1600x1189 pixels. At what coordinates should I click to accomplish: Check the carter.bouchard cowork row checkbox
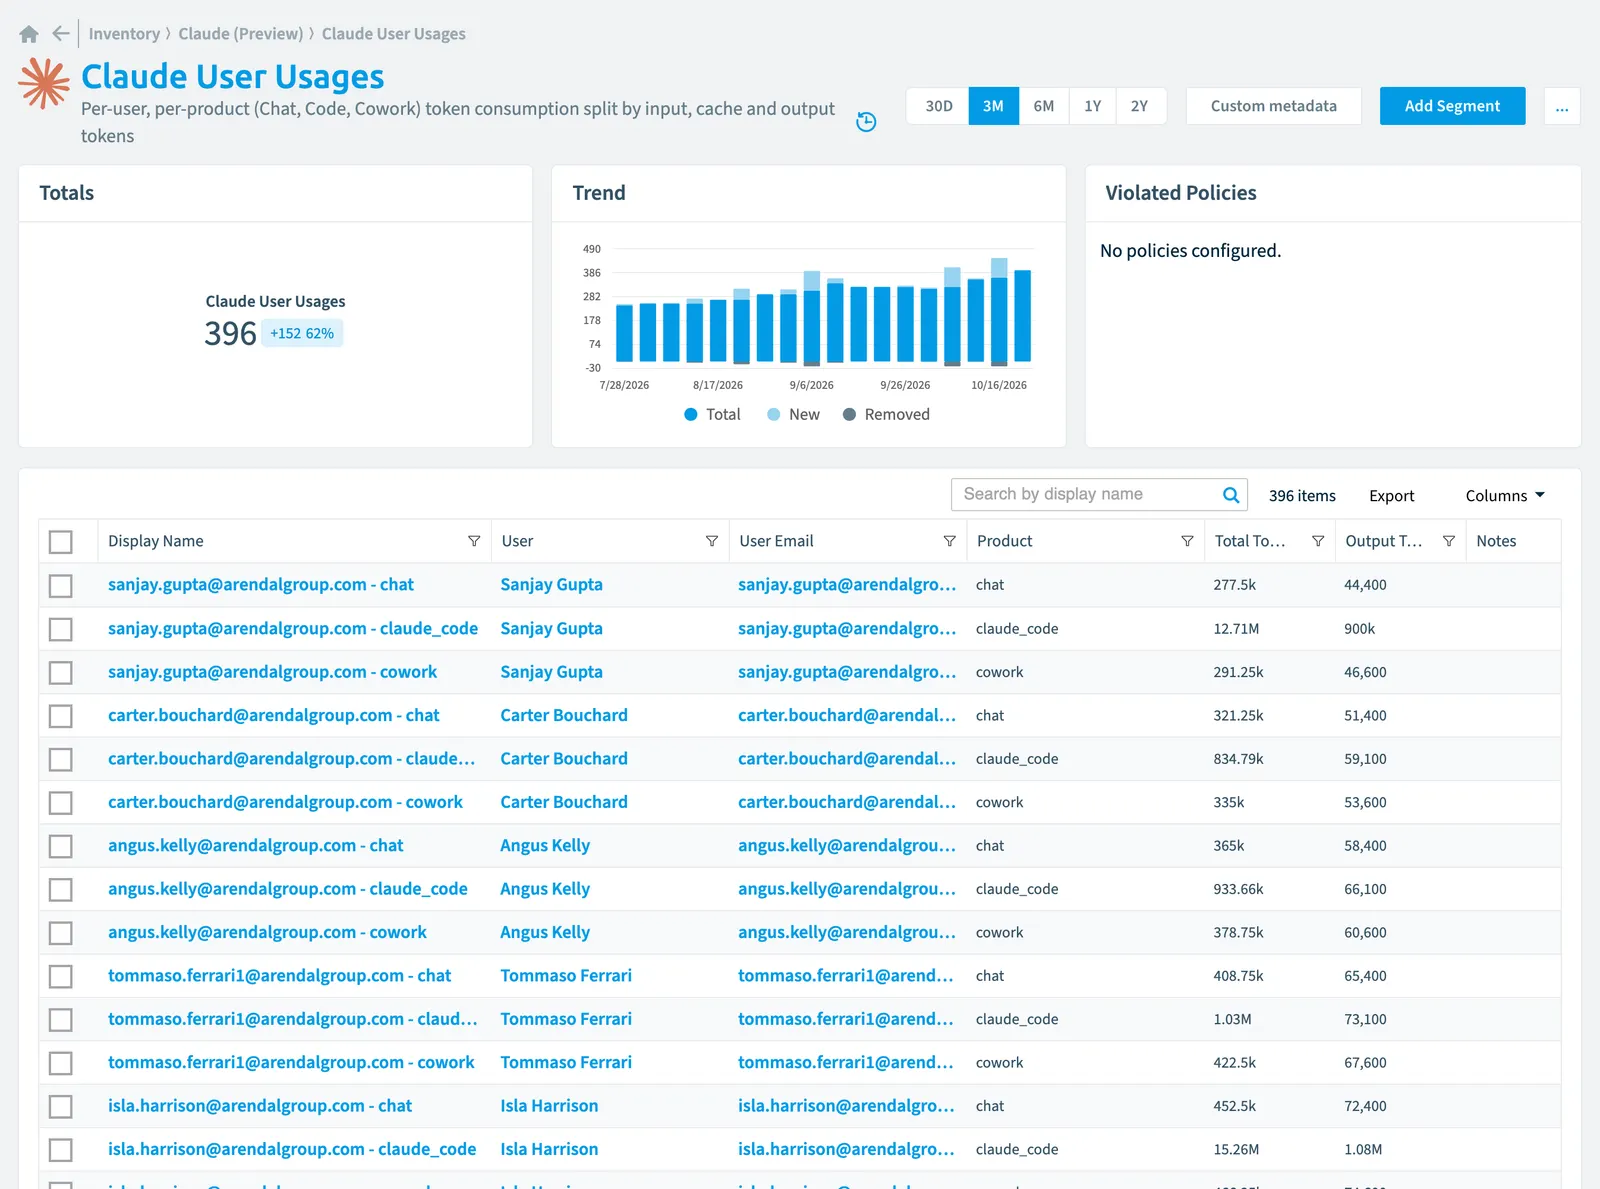61,803
